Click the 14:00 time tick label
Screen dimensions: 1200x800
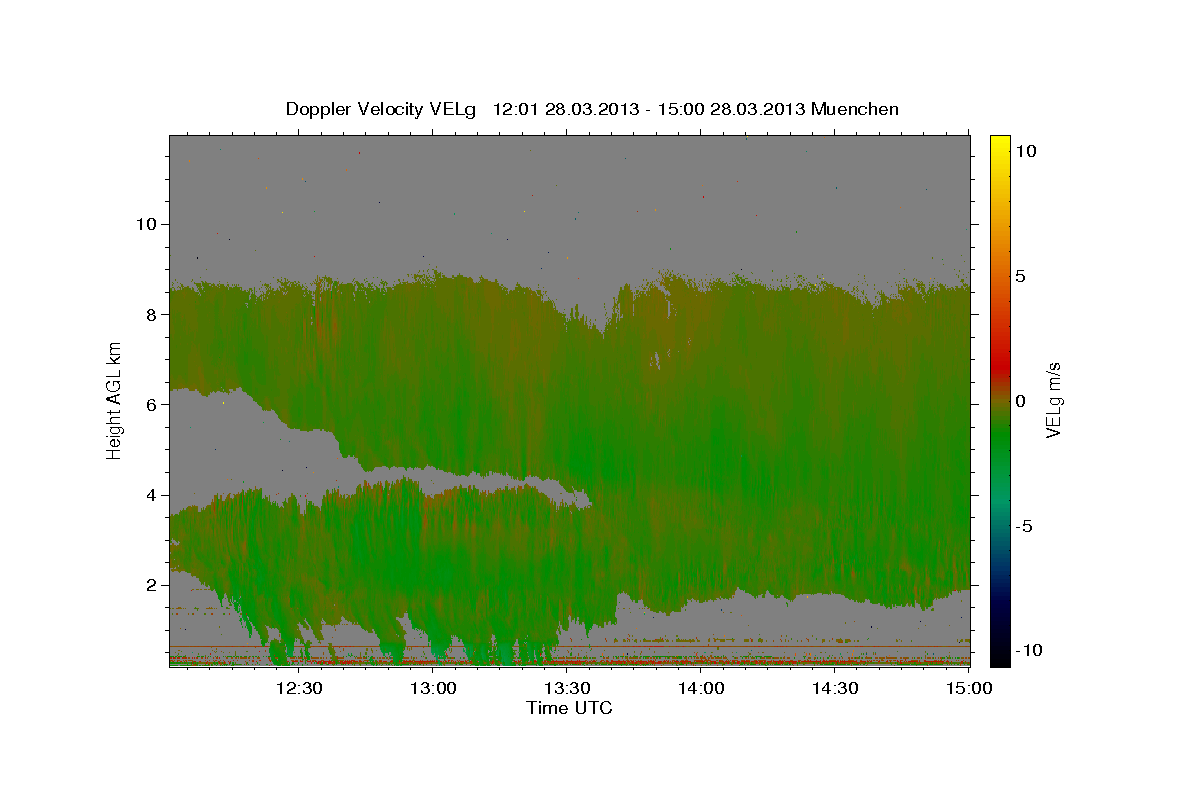(701, 688)
